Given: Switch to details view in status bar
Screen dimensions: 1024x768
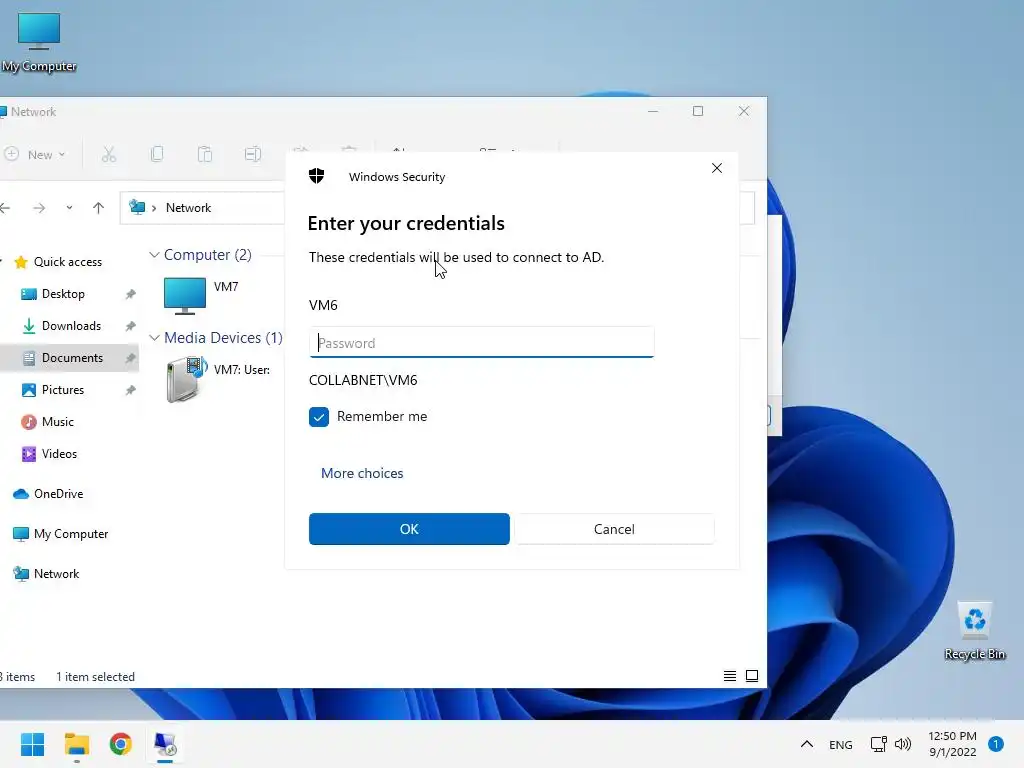Looking at the screenshot, I should tap(730, 676).
